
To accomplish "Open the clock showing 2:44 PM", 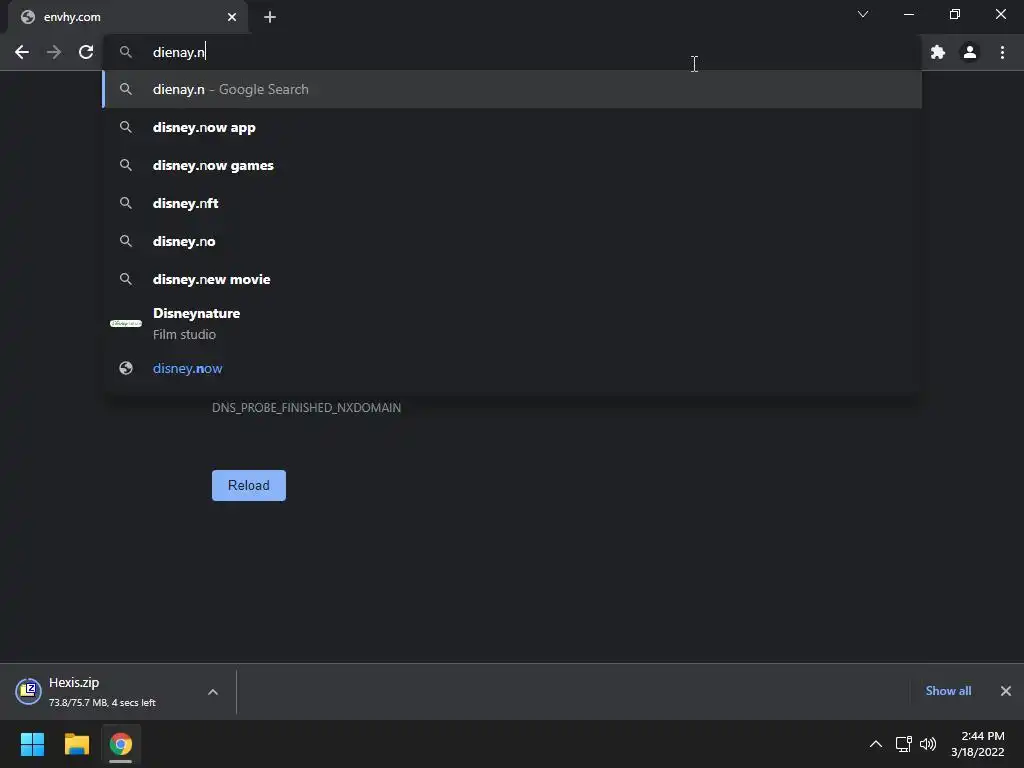I will [x=978, y=744].
